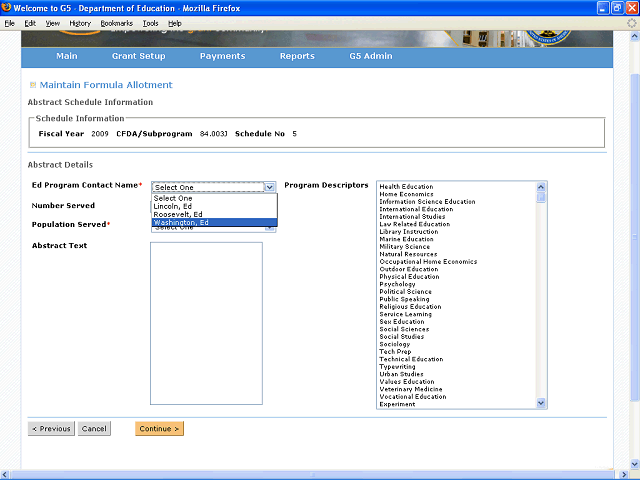Open the History menu
Screen dimensions: 640x480
pyautogui.click(x=80, y=23)
